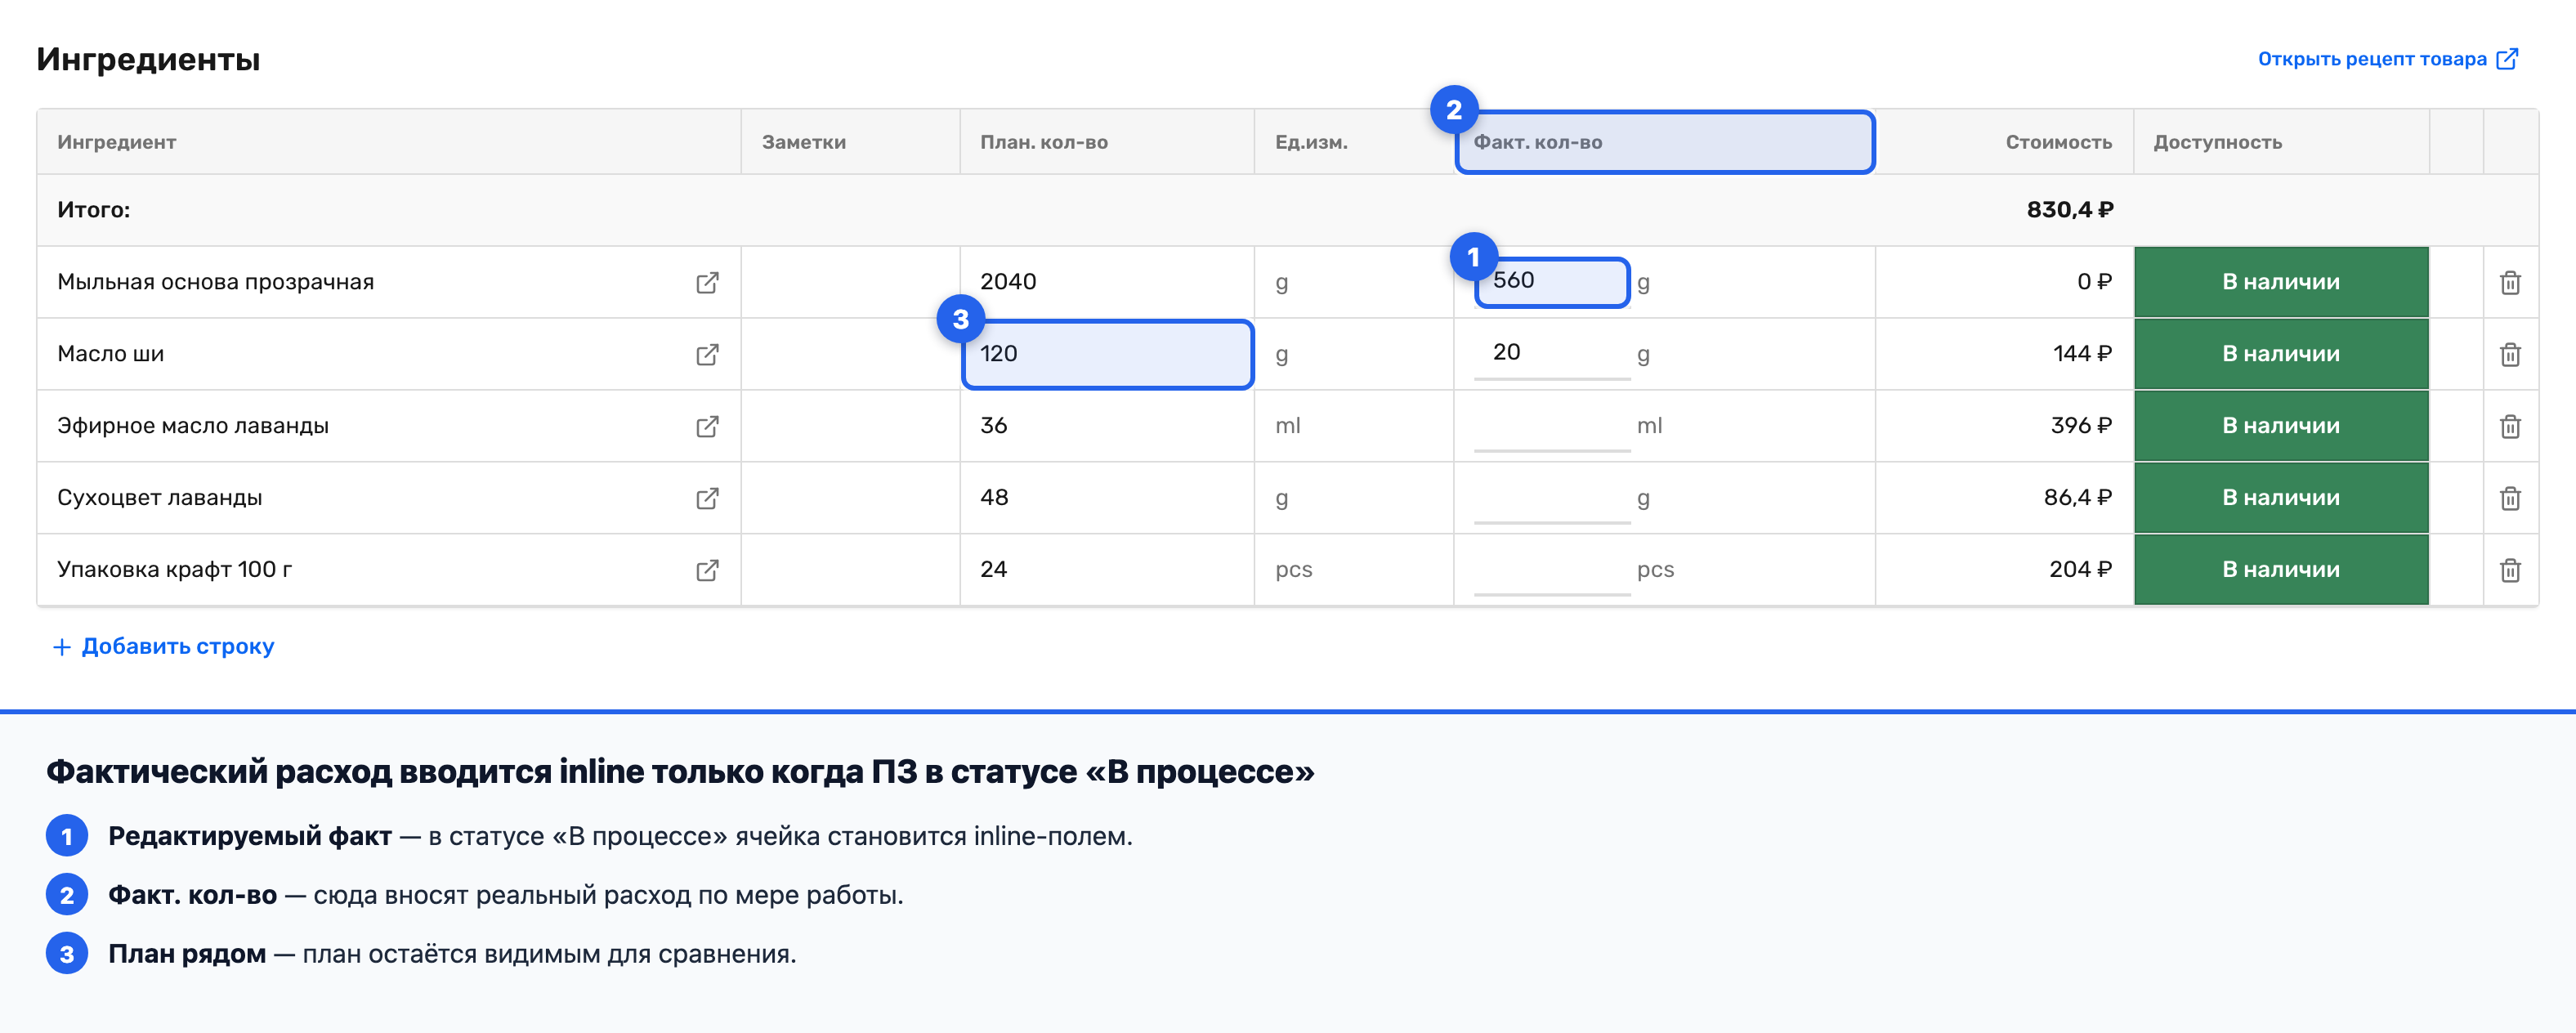The width and height of the screenshot is (2576, 1033).
Task: Open Упаковка крафт 100 г link icon
Action: [x=707, y=571]
